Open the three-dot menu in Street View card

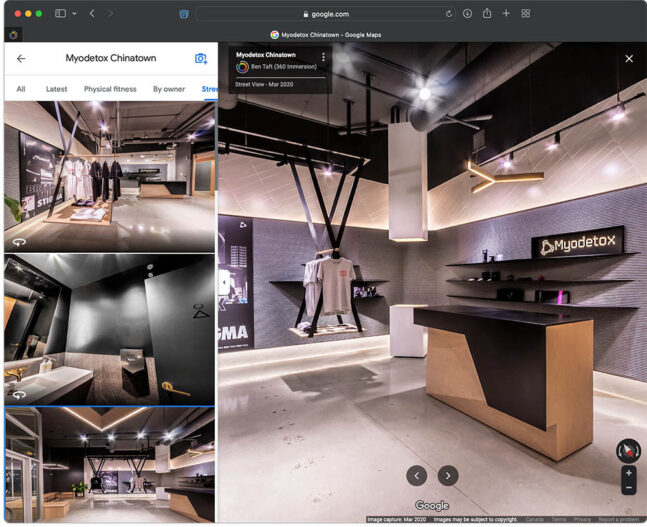click(323, 57)
